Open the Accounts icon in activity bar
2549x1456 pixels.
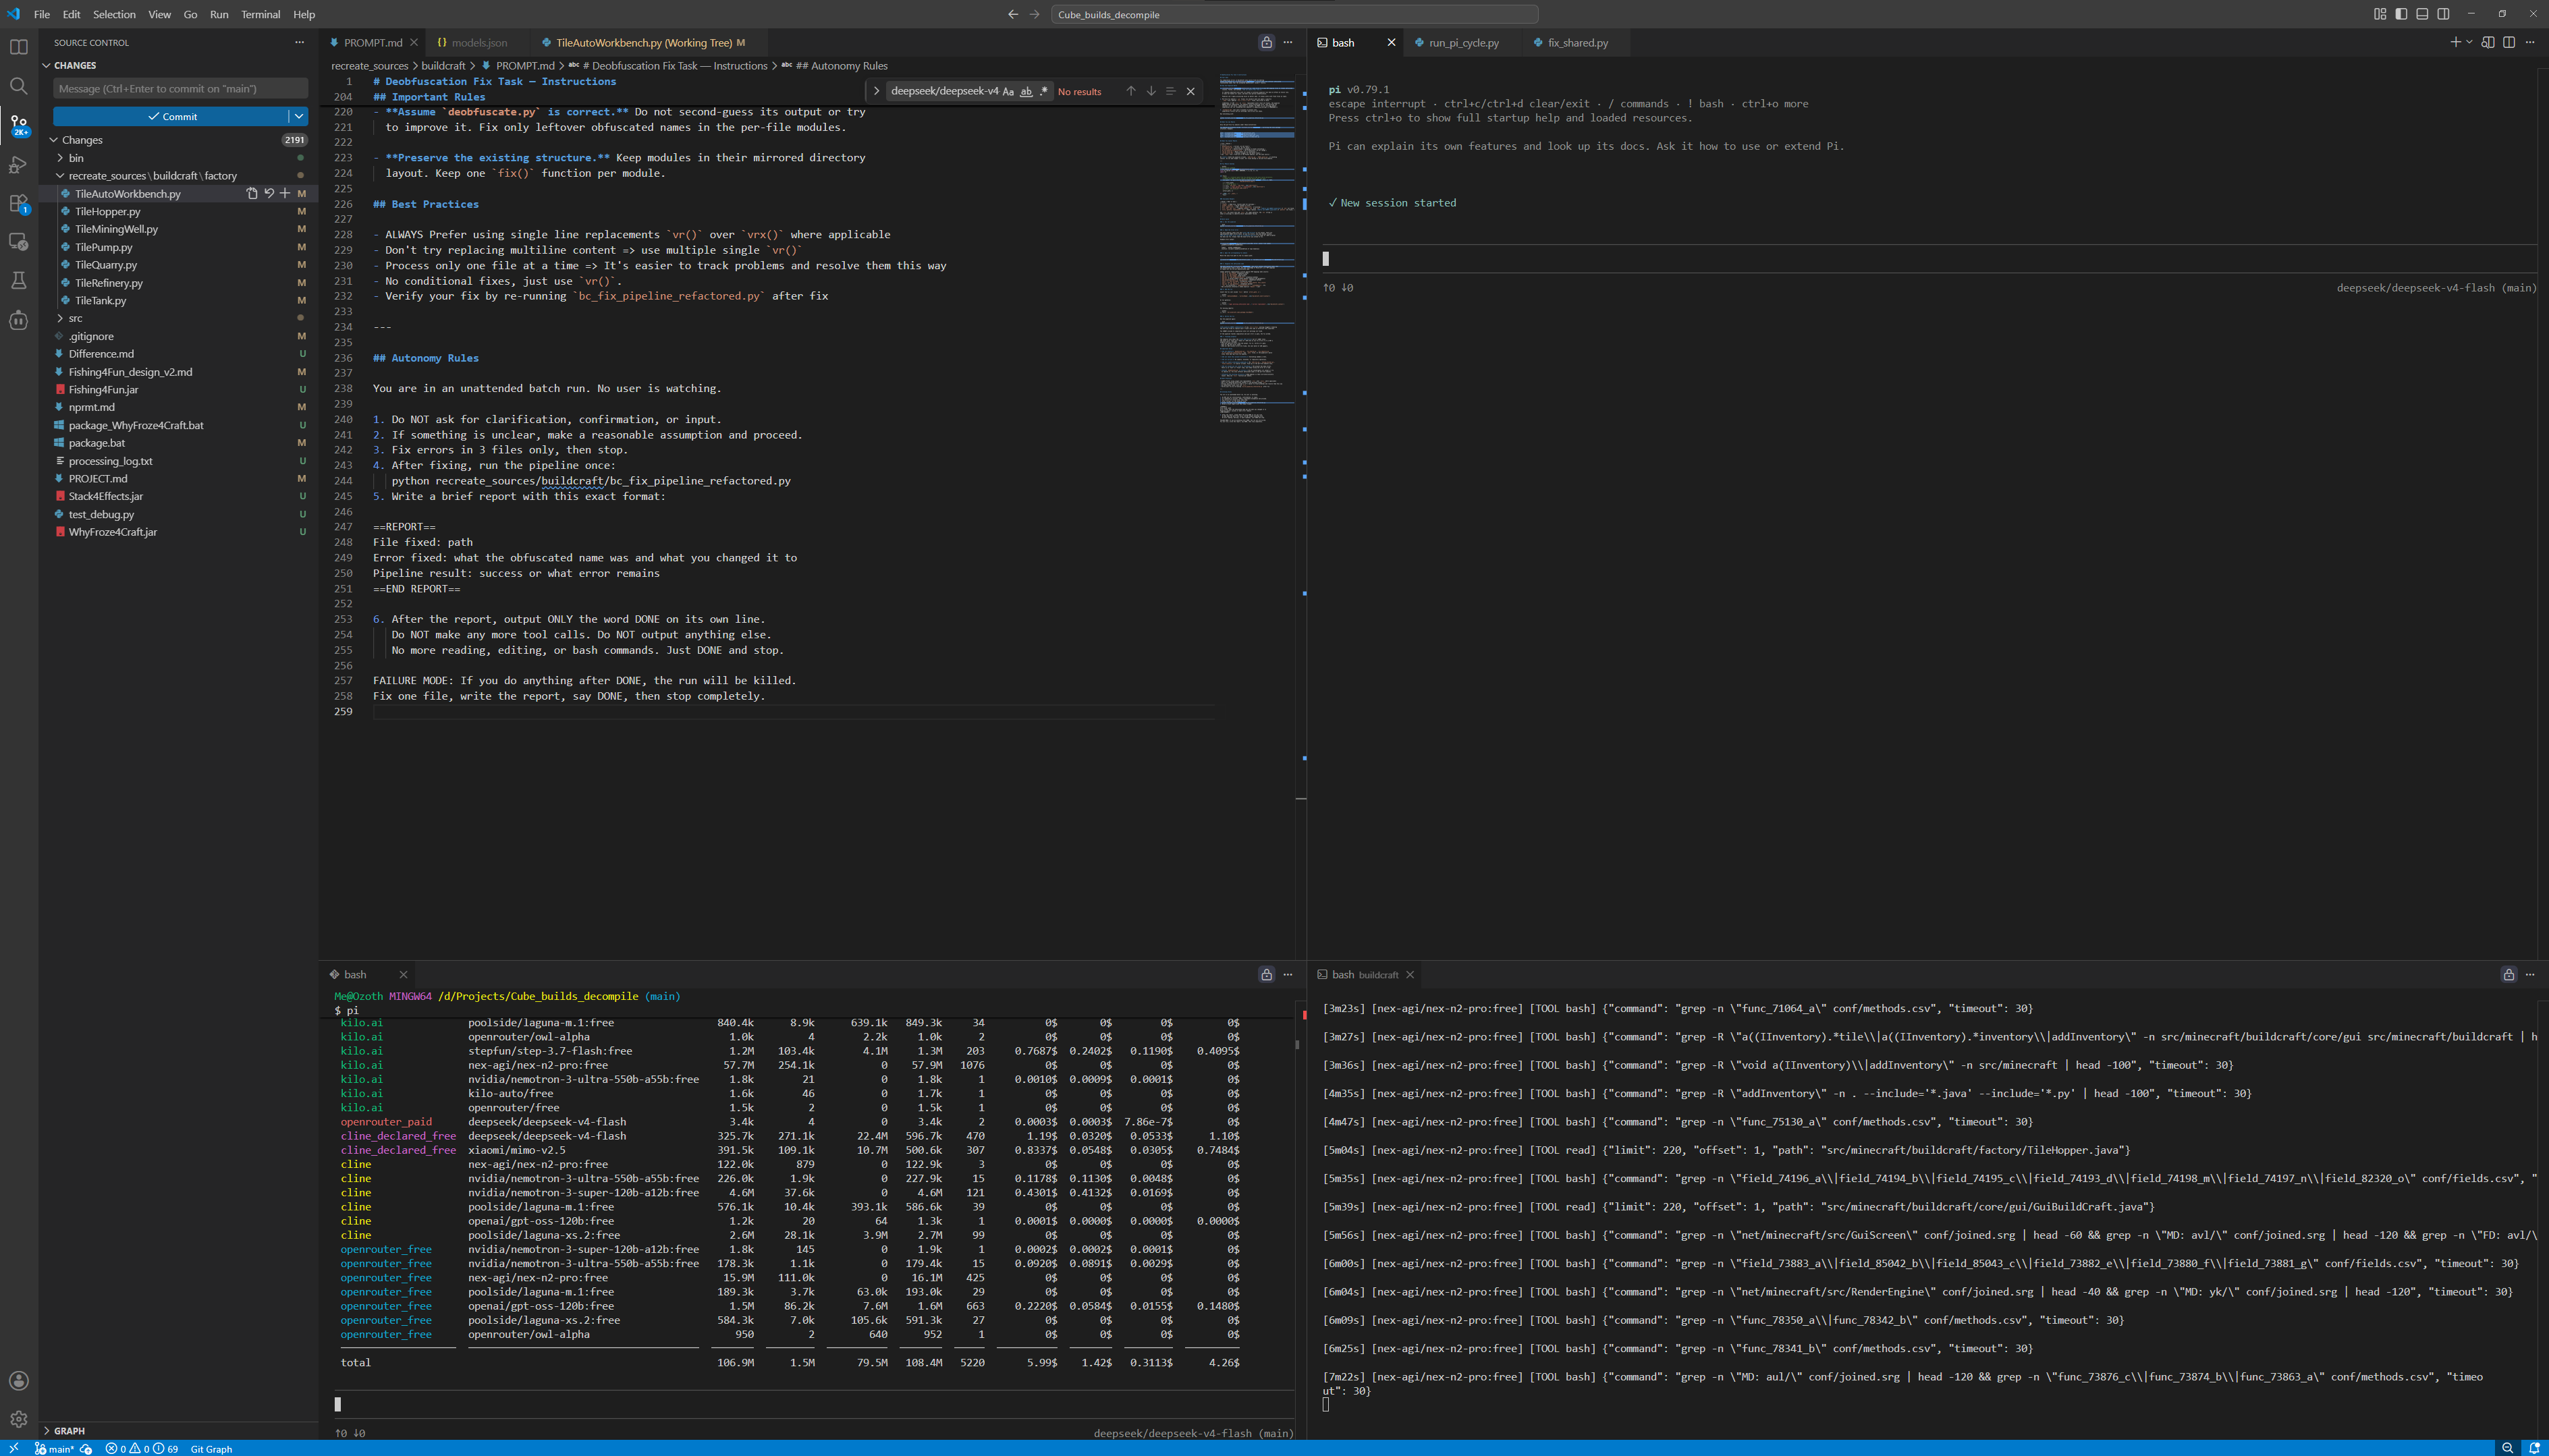click(x=19, y=1381)
